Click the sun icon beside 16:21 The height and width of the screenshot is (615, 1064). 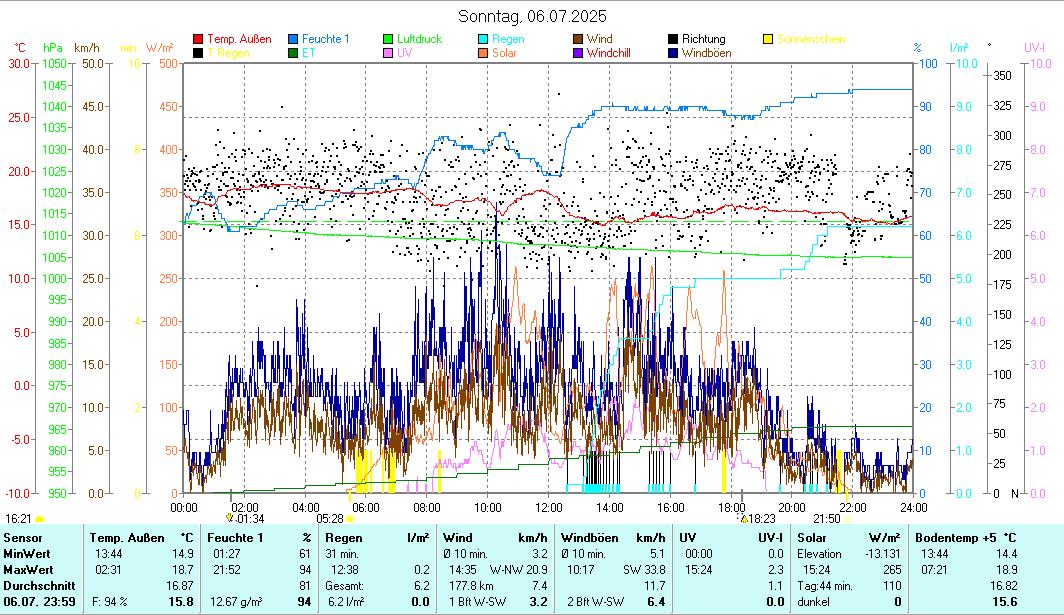point(39,519)
